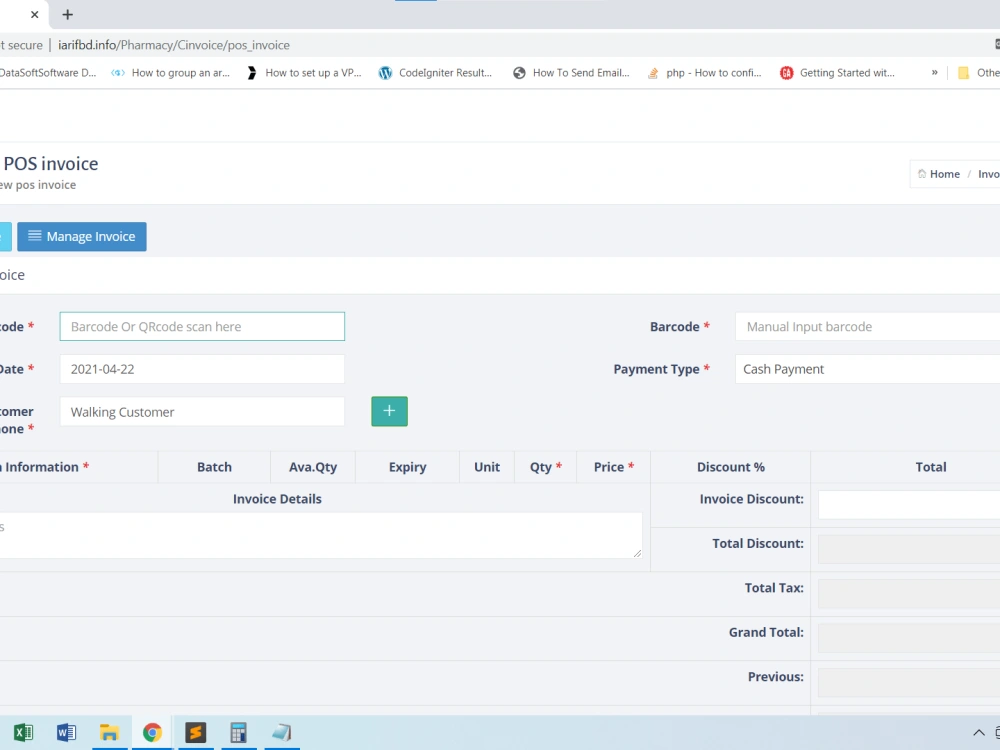Open Microsoft Word from the taskbar

[x=66, y=732]
